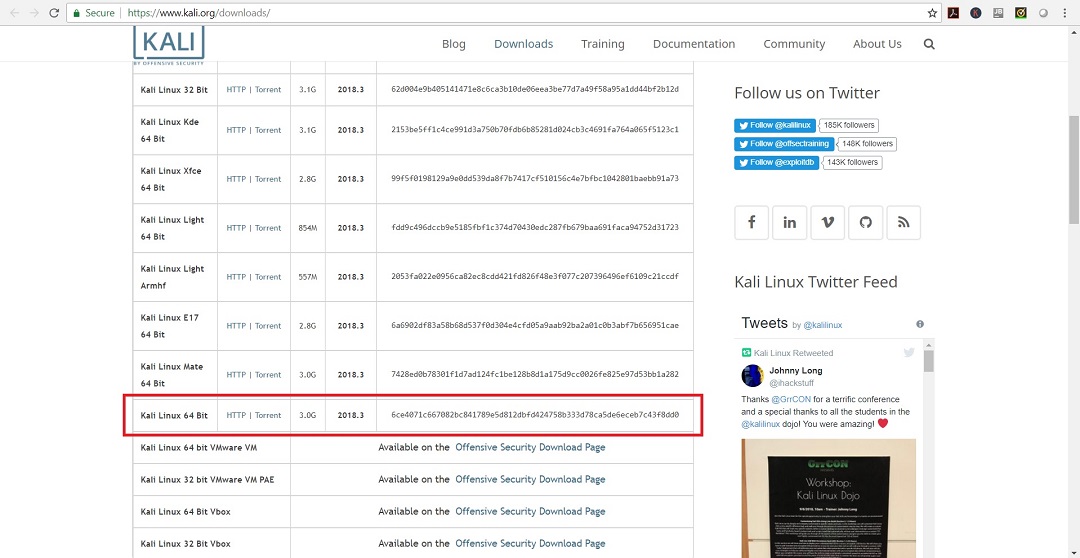This screenshot has height=558, width=1080.
Task: Open the red PDF extension icon
Action: pos(953,12)
